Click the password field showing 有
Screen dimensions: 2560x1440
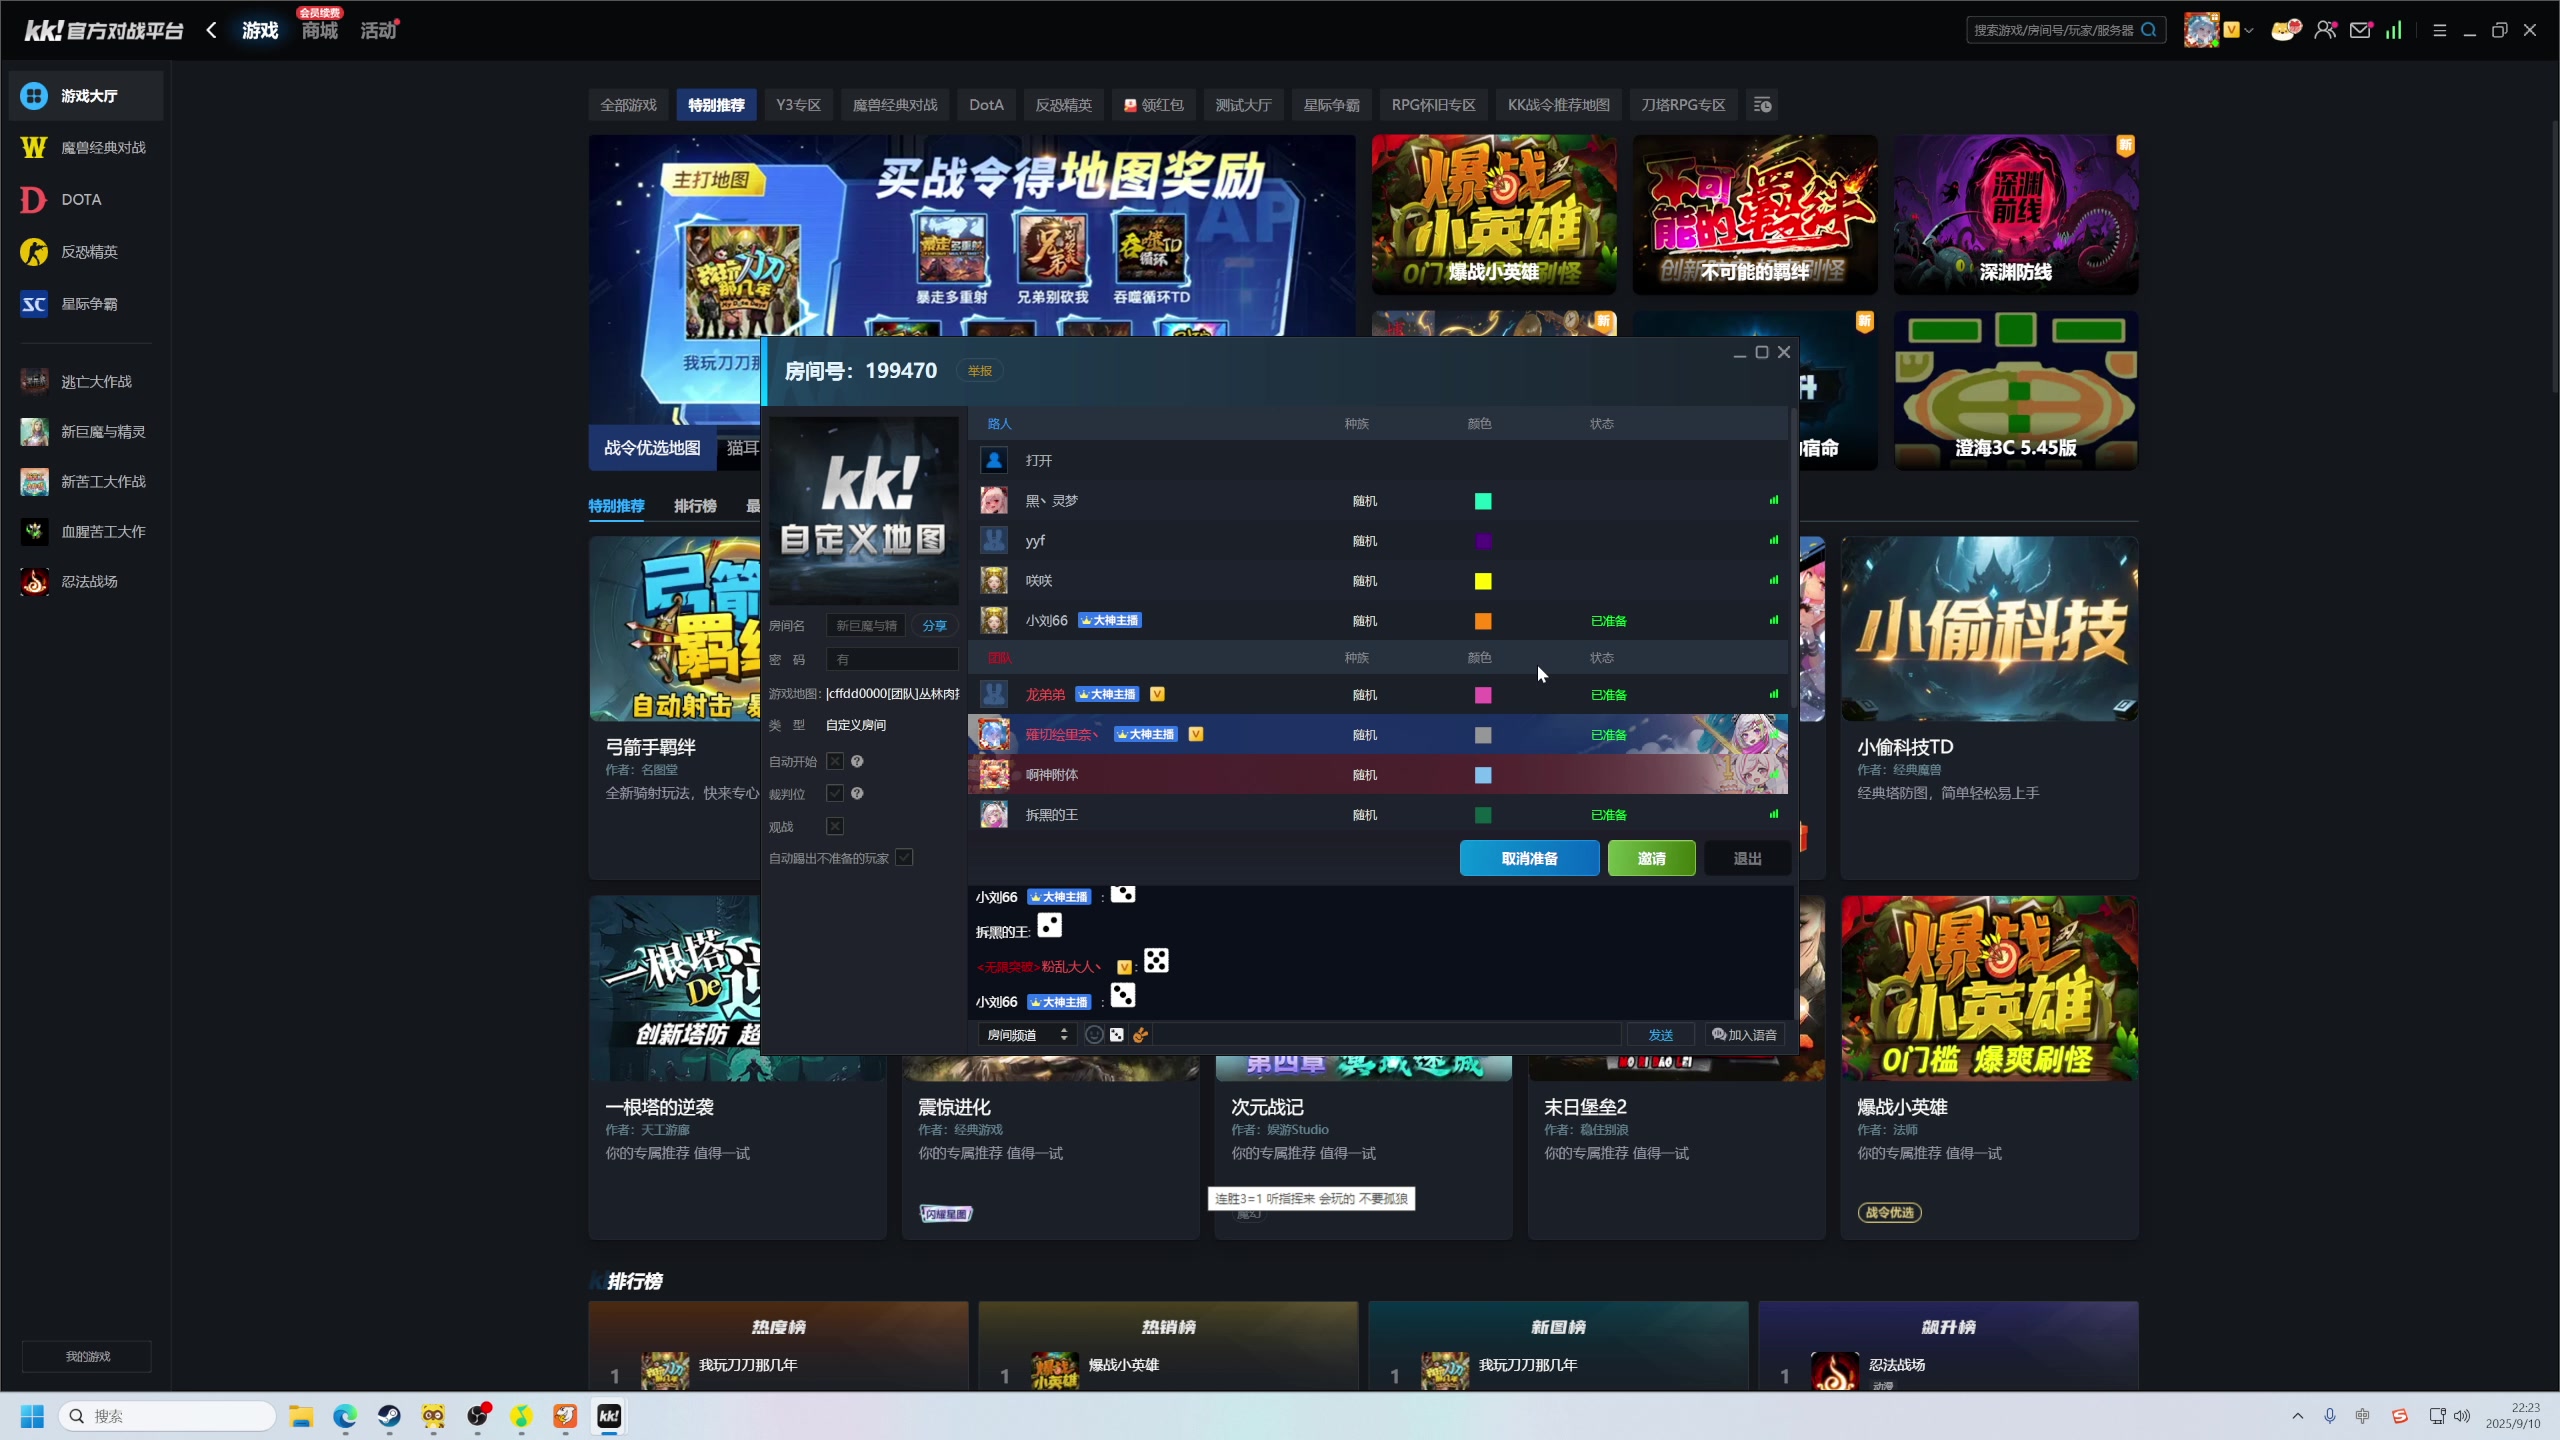pos(892,660)
